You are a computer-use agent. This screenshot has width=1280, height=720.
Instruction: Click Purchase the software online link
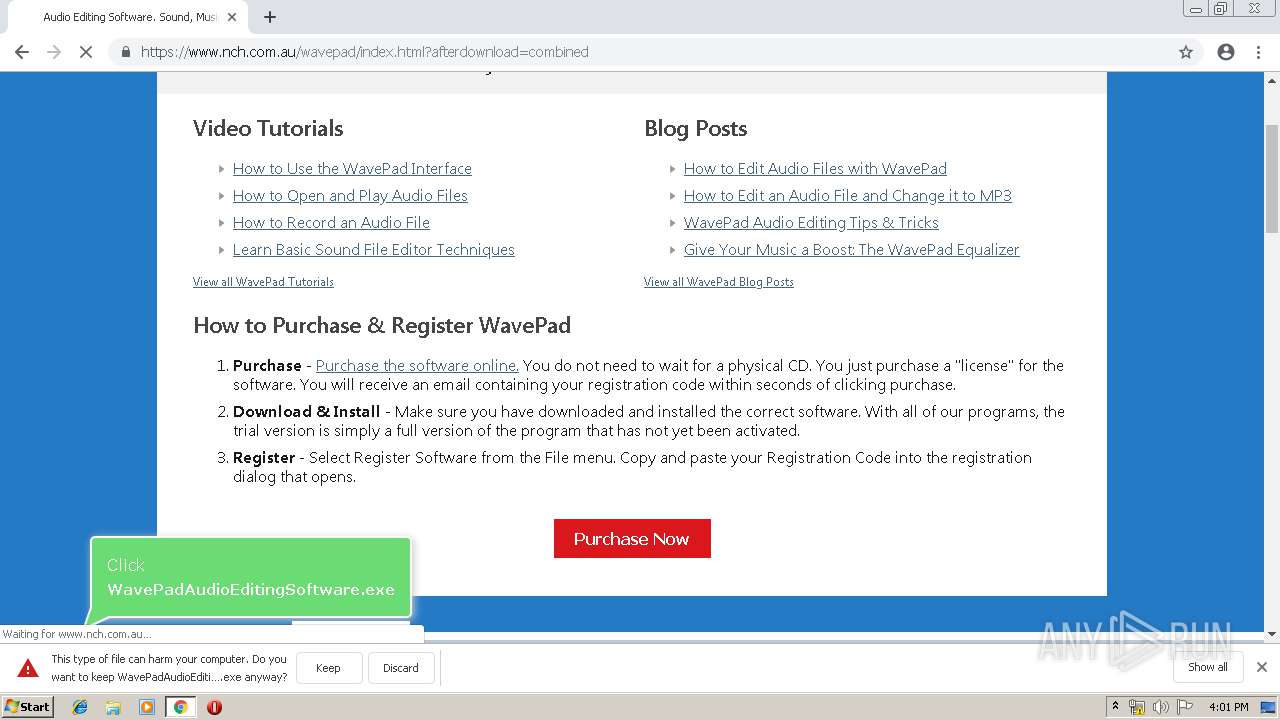click(417, 366)
